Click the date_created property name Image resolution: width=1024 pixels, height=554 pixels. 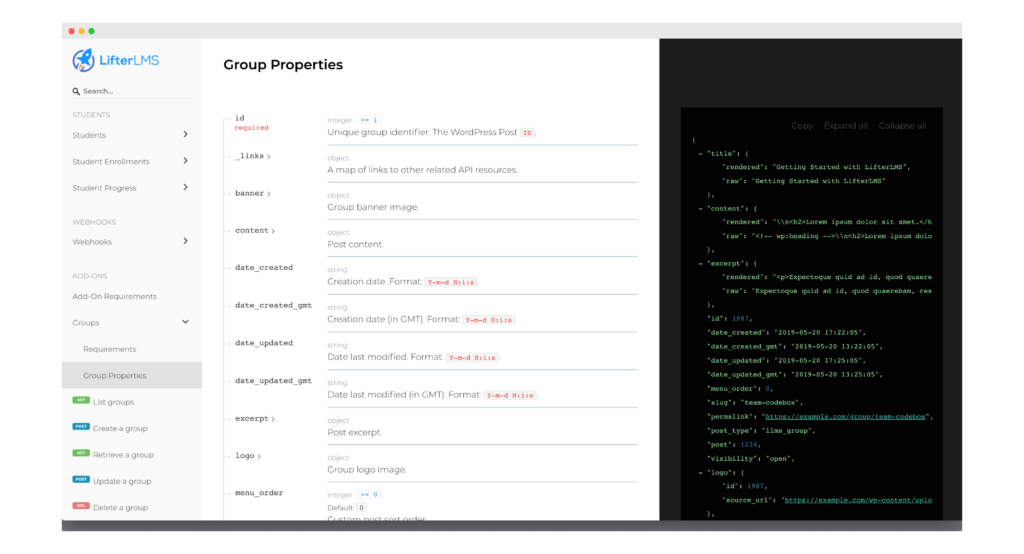click(x=264, y=268)
